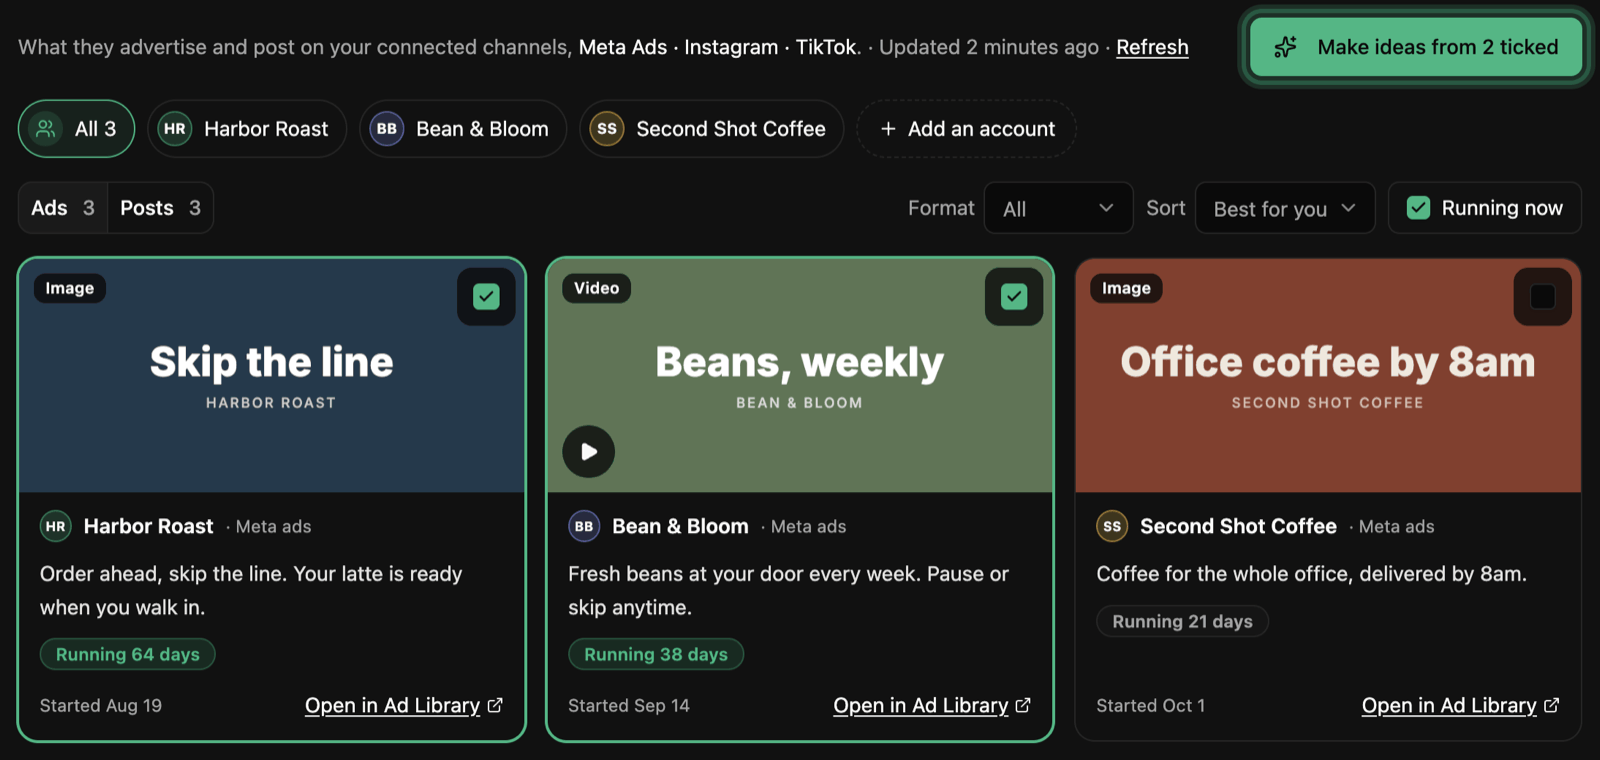This screenshot has height=760, width=1600.
Task: Click the Refresh link
Action: click(x=1152, y=47)
